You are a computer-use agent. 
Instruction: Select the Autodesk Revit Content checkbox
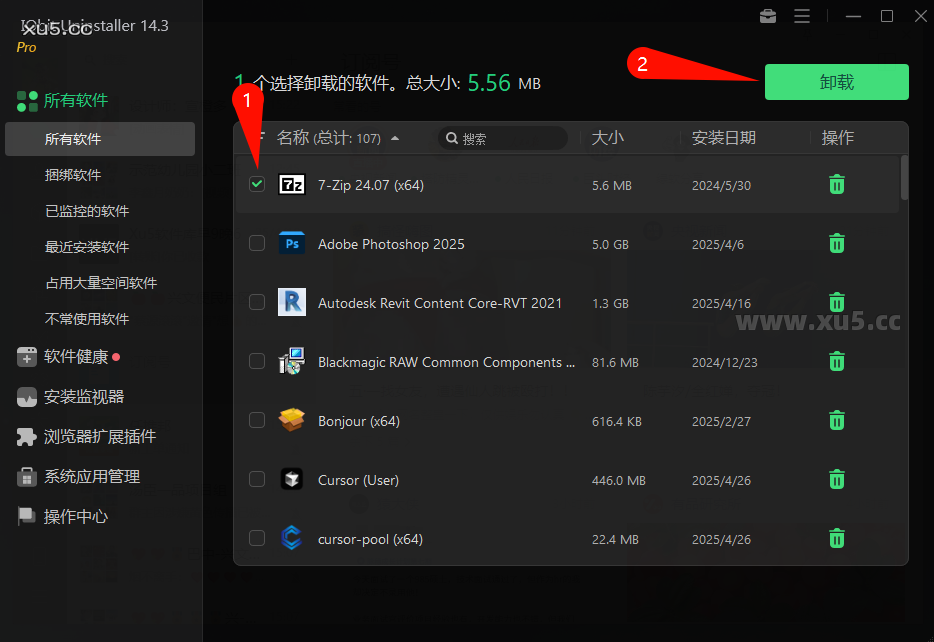coord(257,302)
